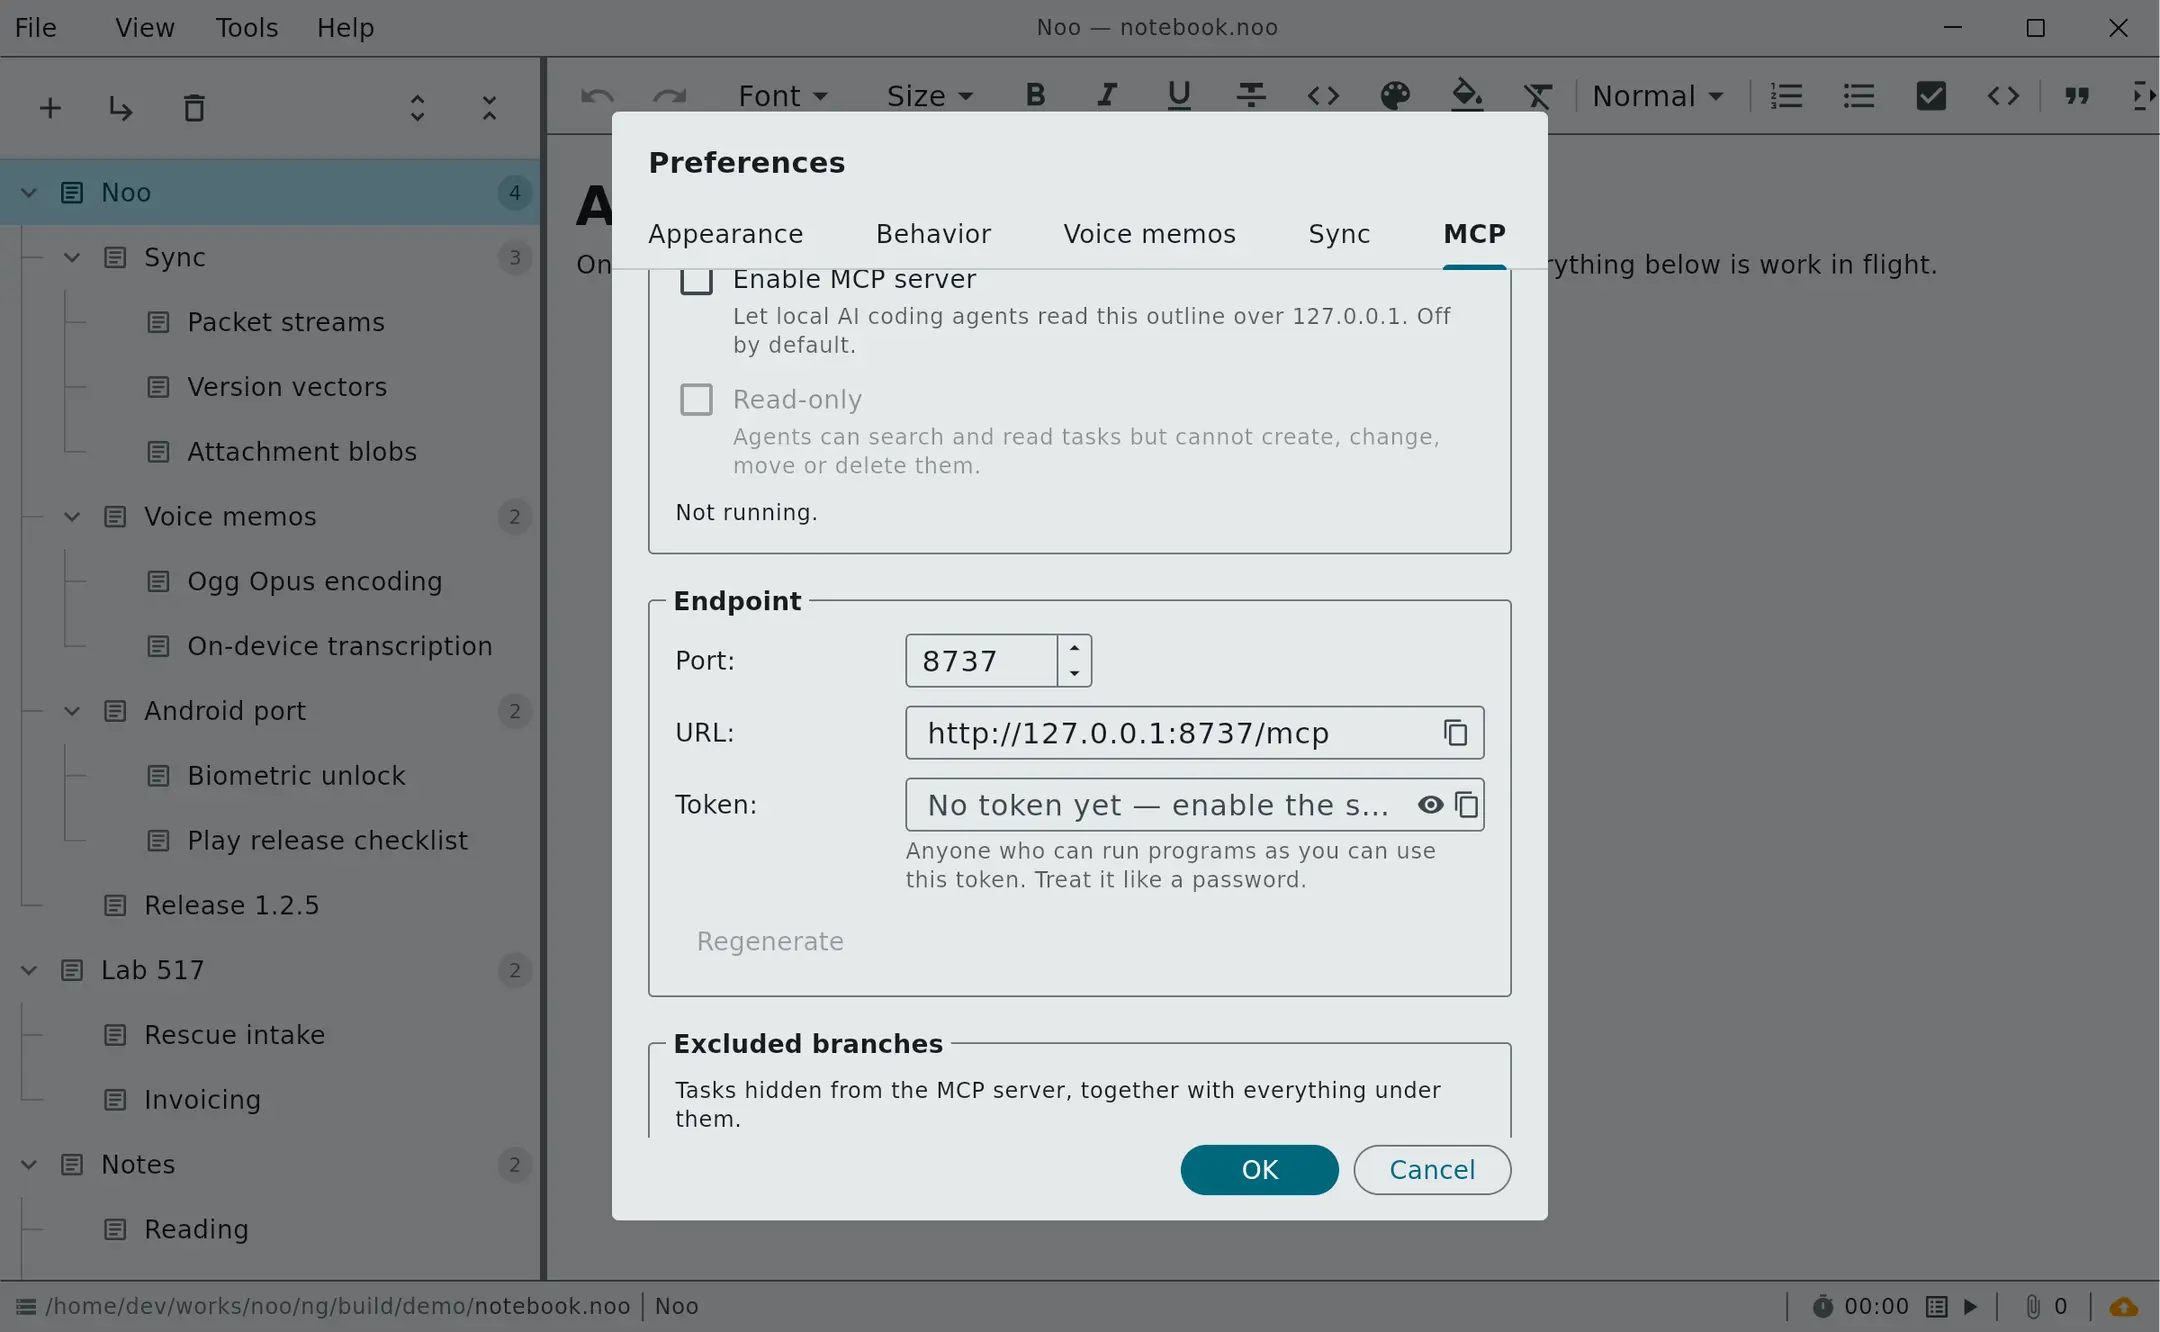Screen dimensions: 2160x1332
Task: Collapse the Noo root node
Action: [x=29, y=192]
